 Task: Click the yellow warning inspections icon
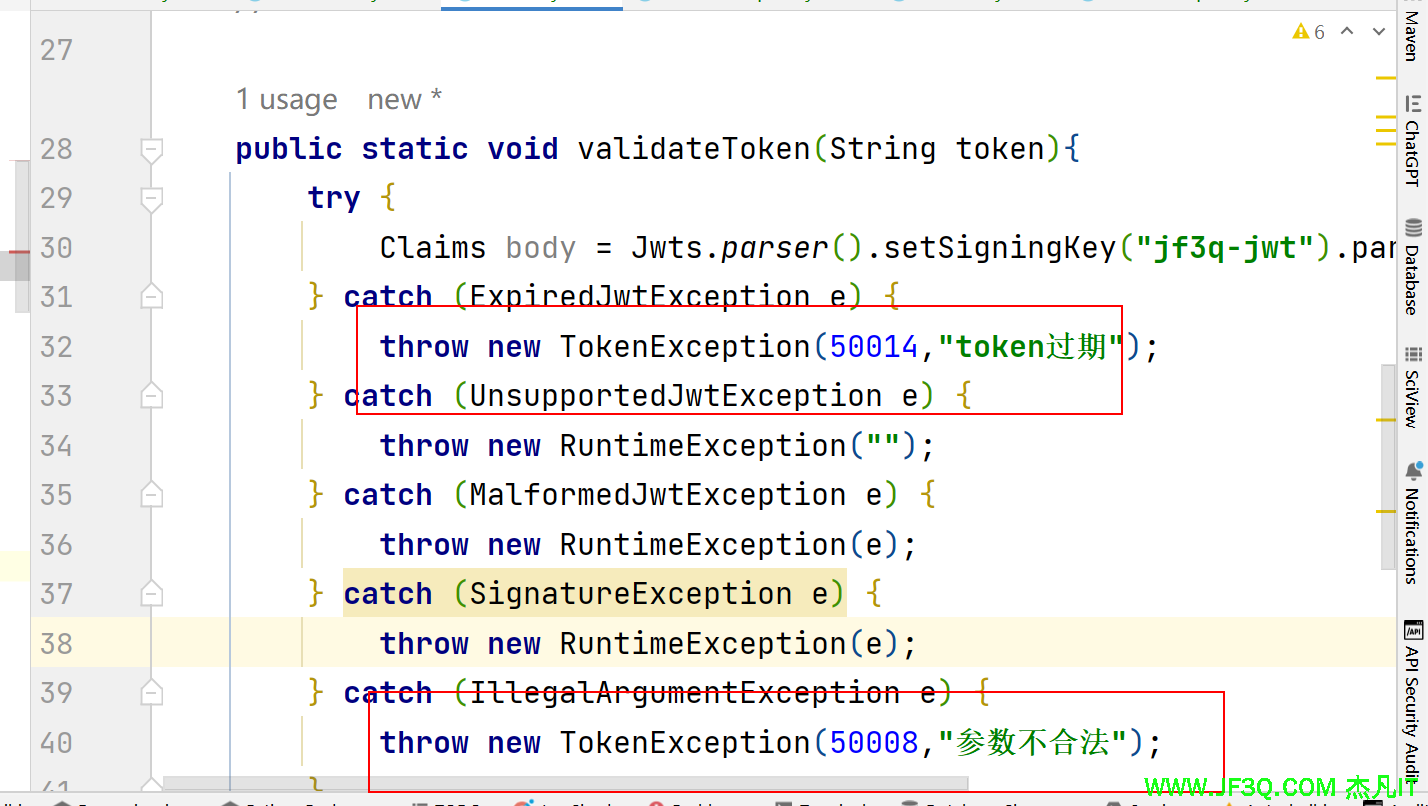1300,32
